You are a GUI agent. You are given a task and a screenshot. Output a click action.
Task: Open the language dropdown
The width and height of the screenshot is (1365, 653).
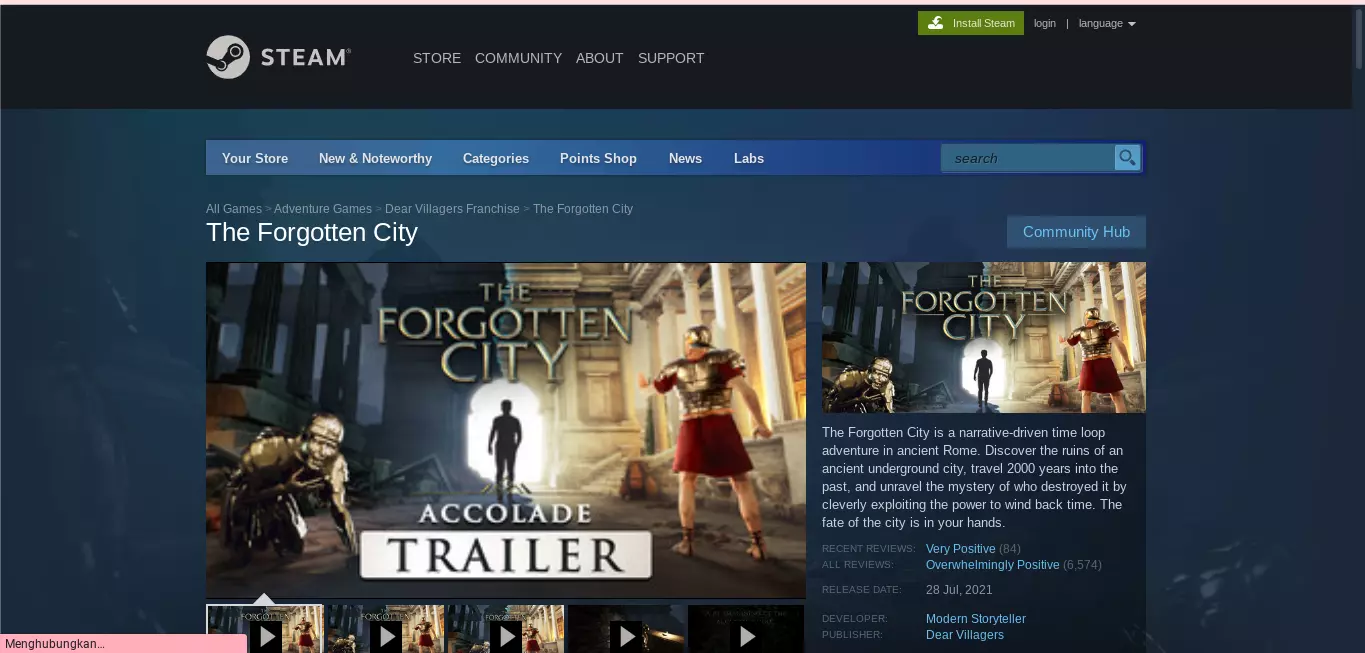1106,23
